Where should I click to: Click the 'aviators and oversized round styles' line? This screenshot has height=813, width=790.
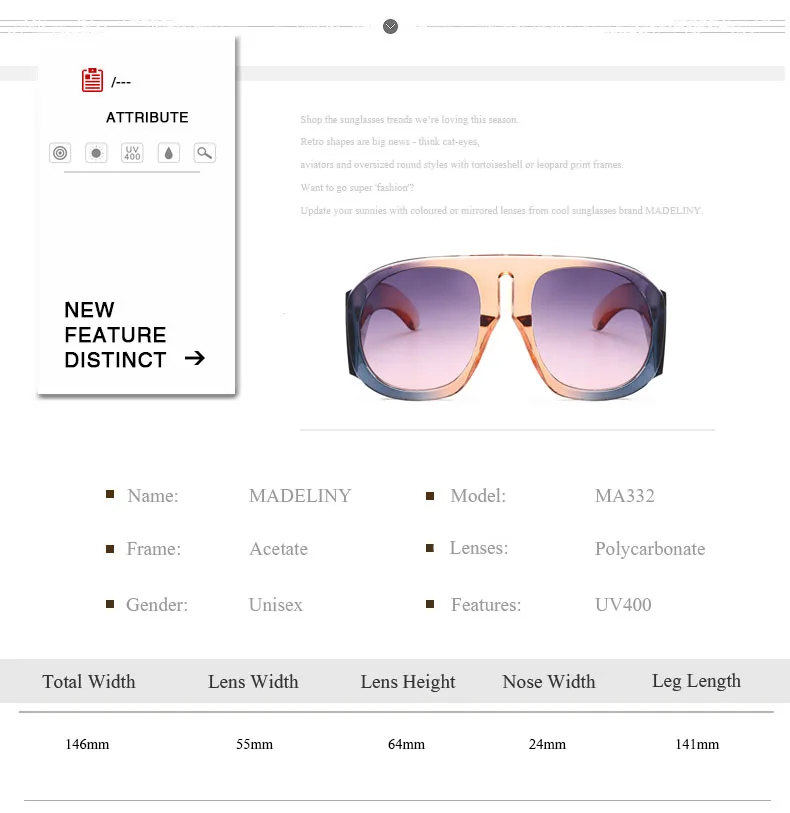(x=462, y=164)
